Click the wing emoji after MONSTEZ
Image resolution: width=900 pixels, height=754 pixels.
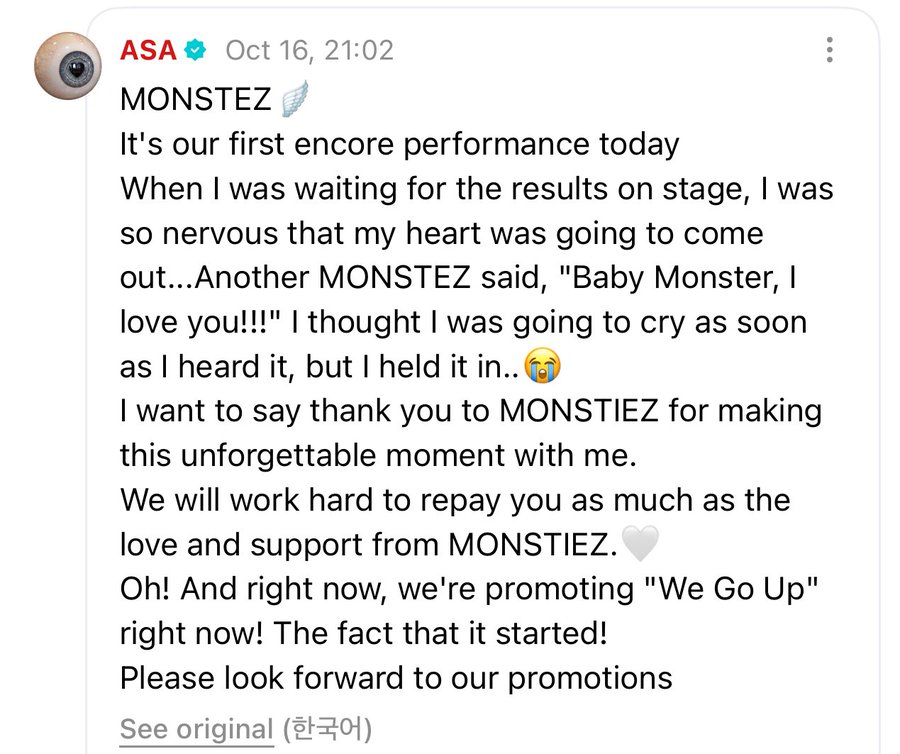pos(295,100)
